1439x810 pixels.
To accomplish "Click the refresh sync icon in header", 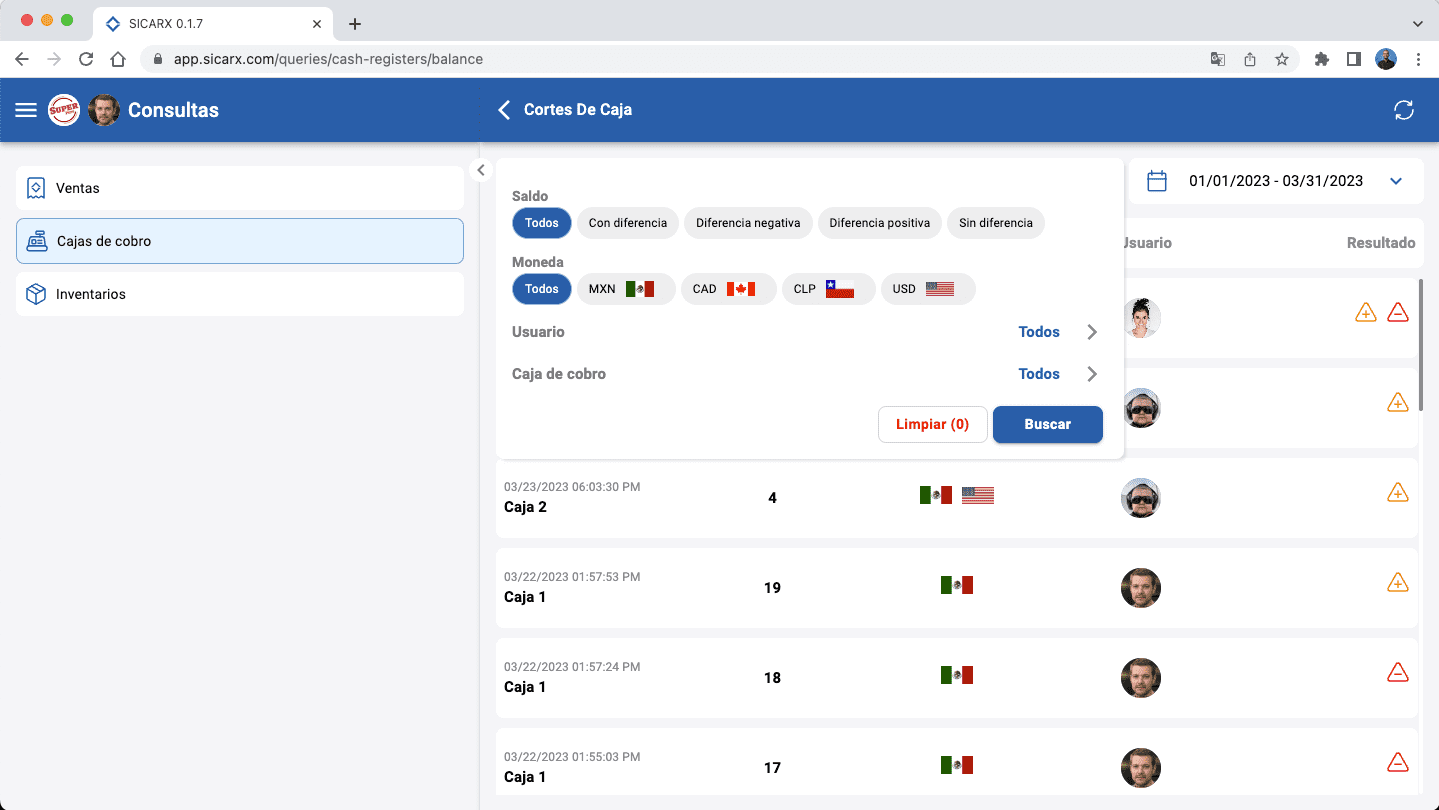I will pyautogui.click(x=1403, y=110).
